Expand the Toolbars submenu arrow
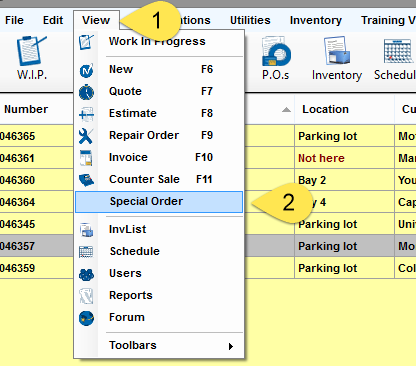The height and width of the screenshot is (366, 416). click(x=230, y=346)
